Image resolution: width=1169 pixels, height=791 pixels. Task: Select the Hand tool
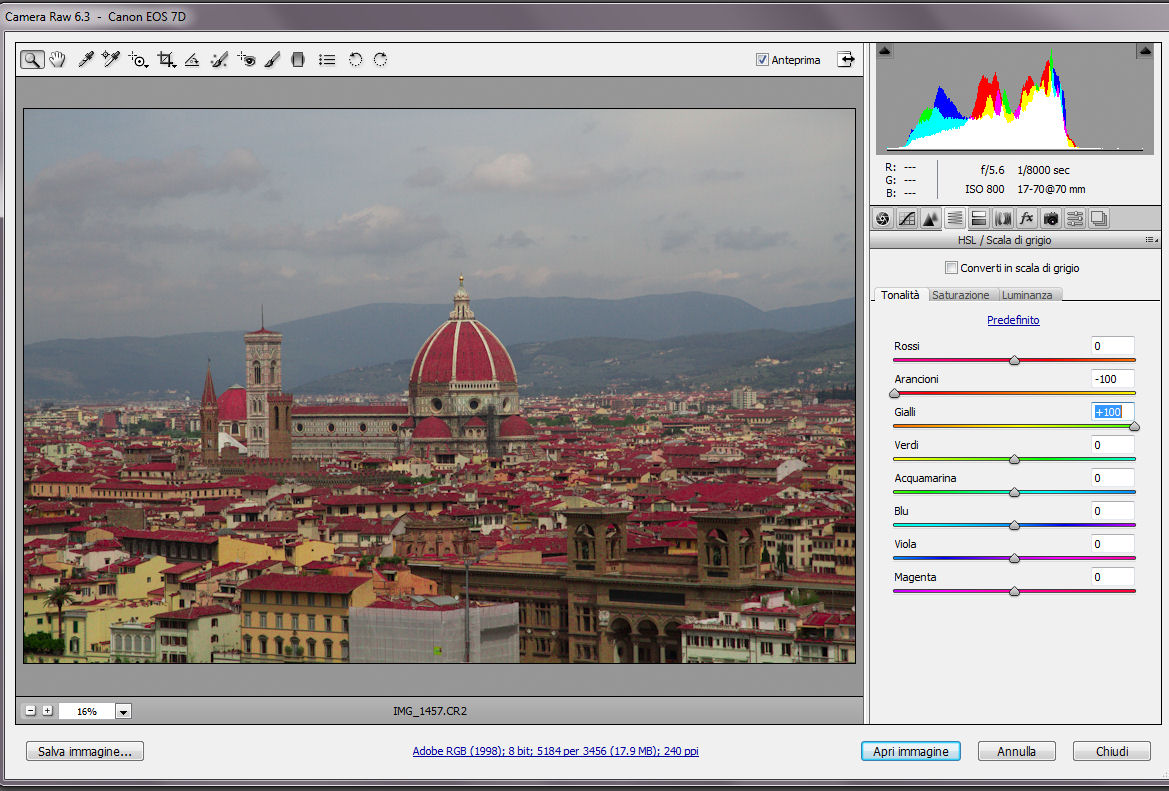57,60
